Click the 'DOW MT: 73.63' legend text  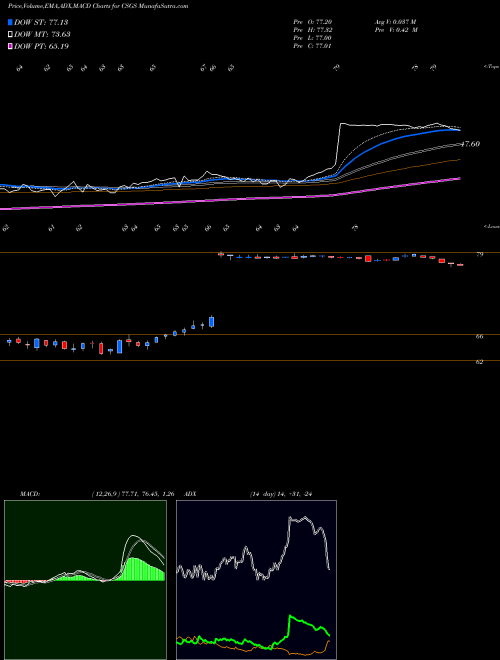click(x=42, y=35)
